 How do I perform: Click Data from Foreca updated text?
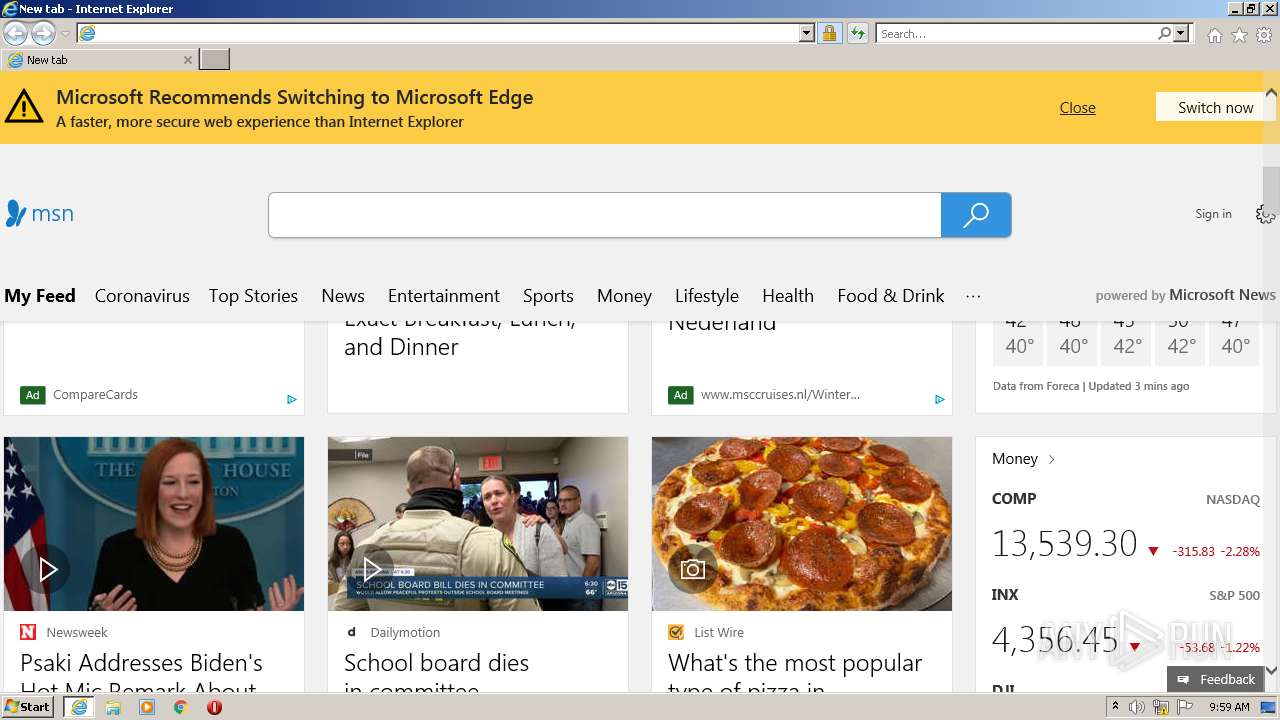coord(1091,386)
